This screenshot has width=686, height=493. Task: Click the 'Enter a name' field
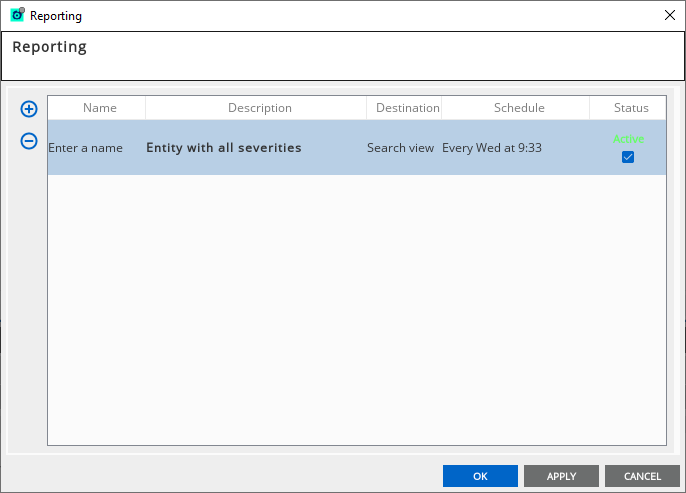click(x=86, y=148)
